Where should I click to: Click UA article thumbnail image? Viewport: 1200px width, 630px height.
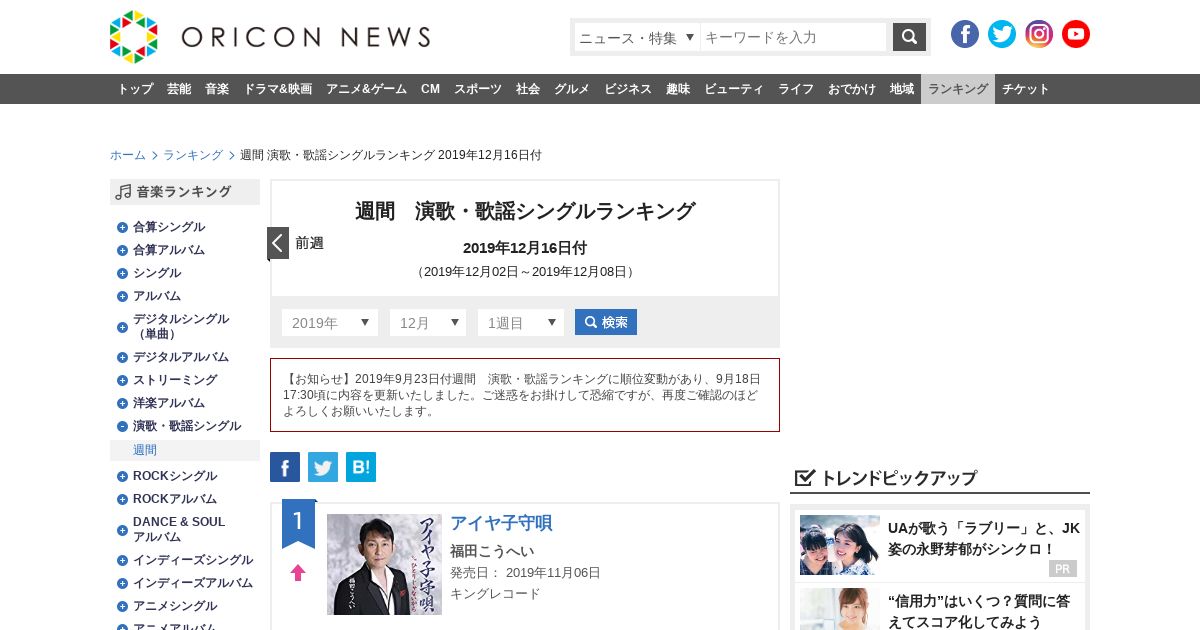pos(840,545)
